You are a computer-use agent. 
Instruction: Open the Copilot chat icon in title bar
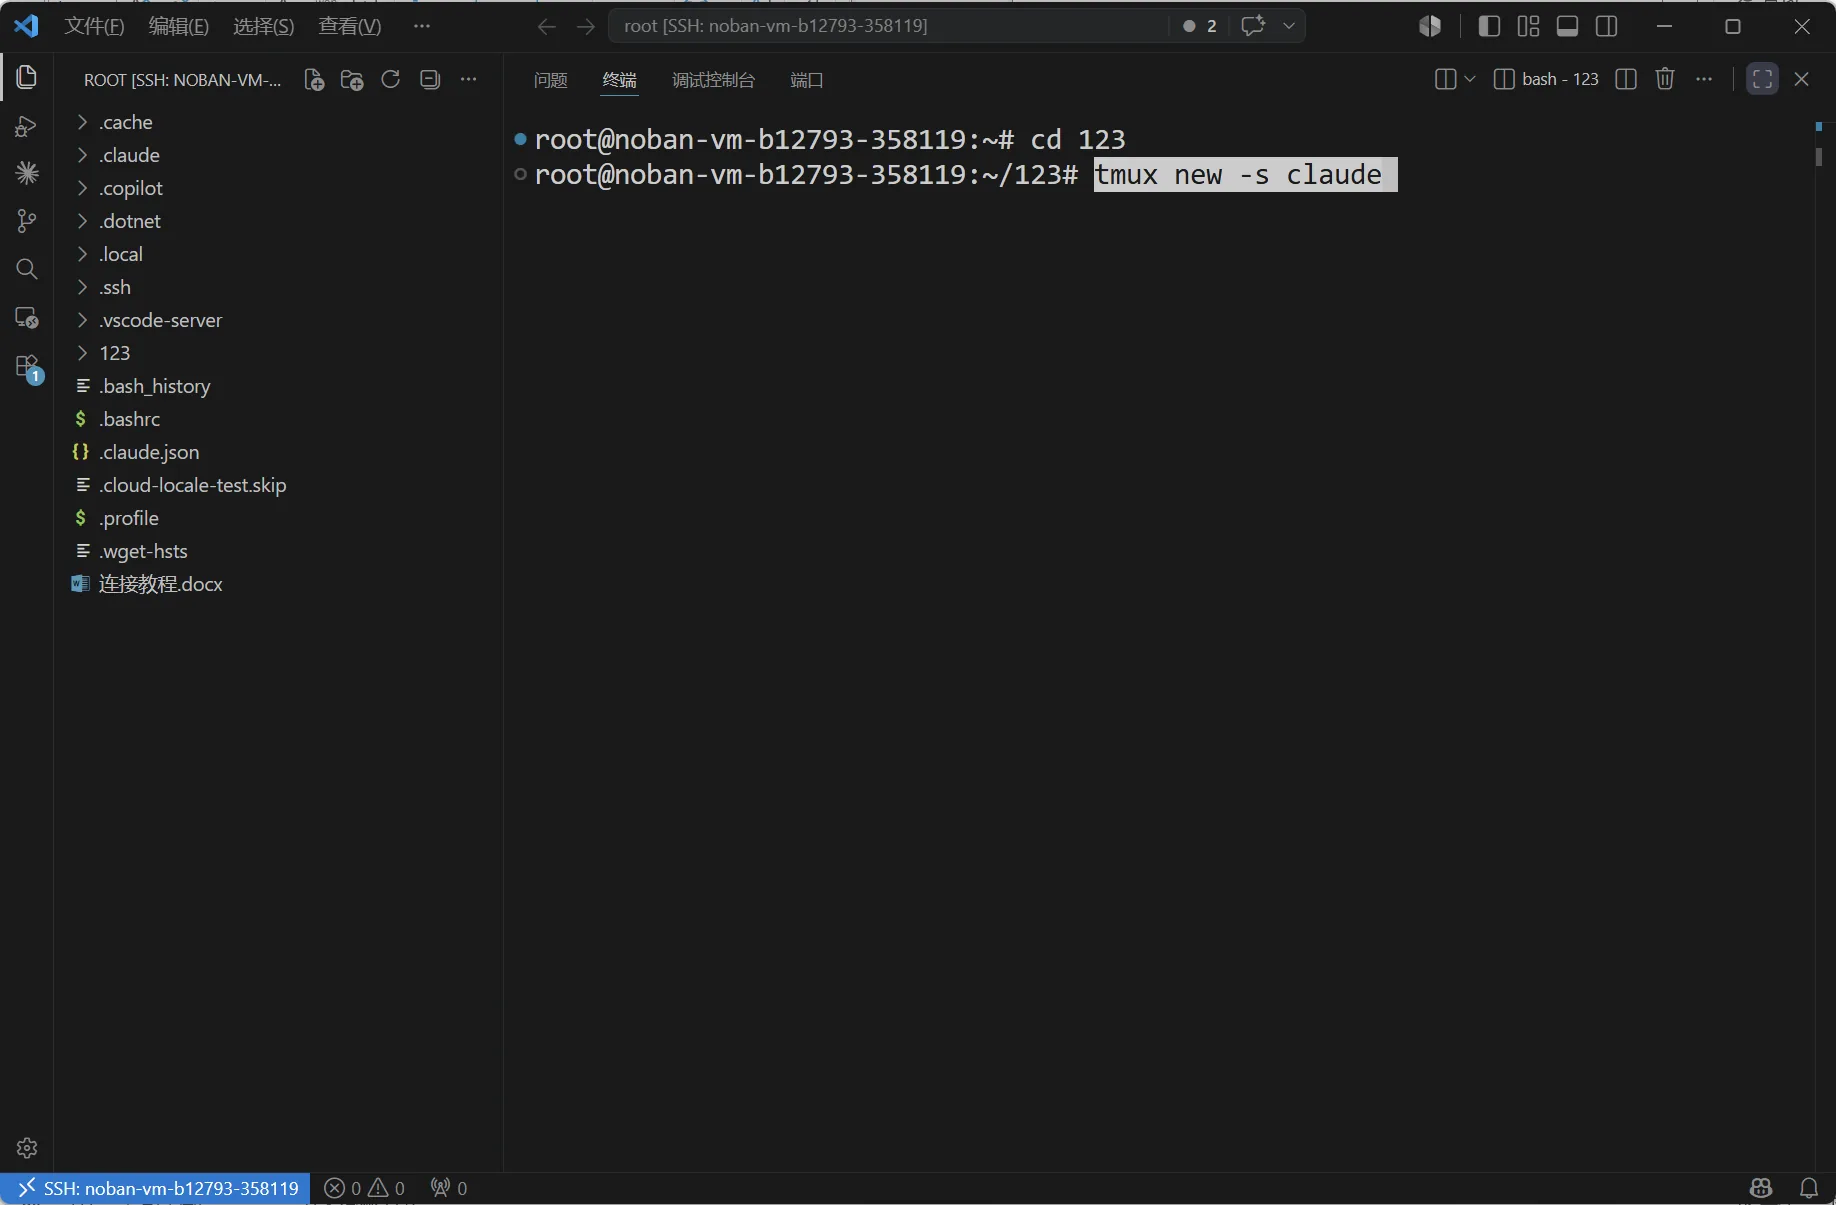point(1253,26)
